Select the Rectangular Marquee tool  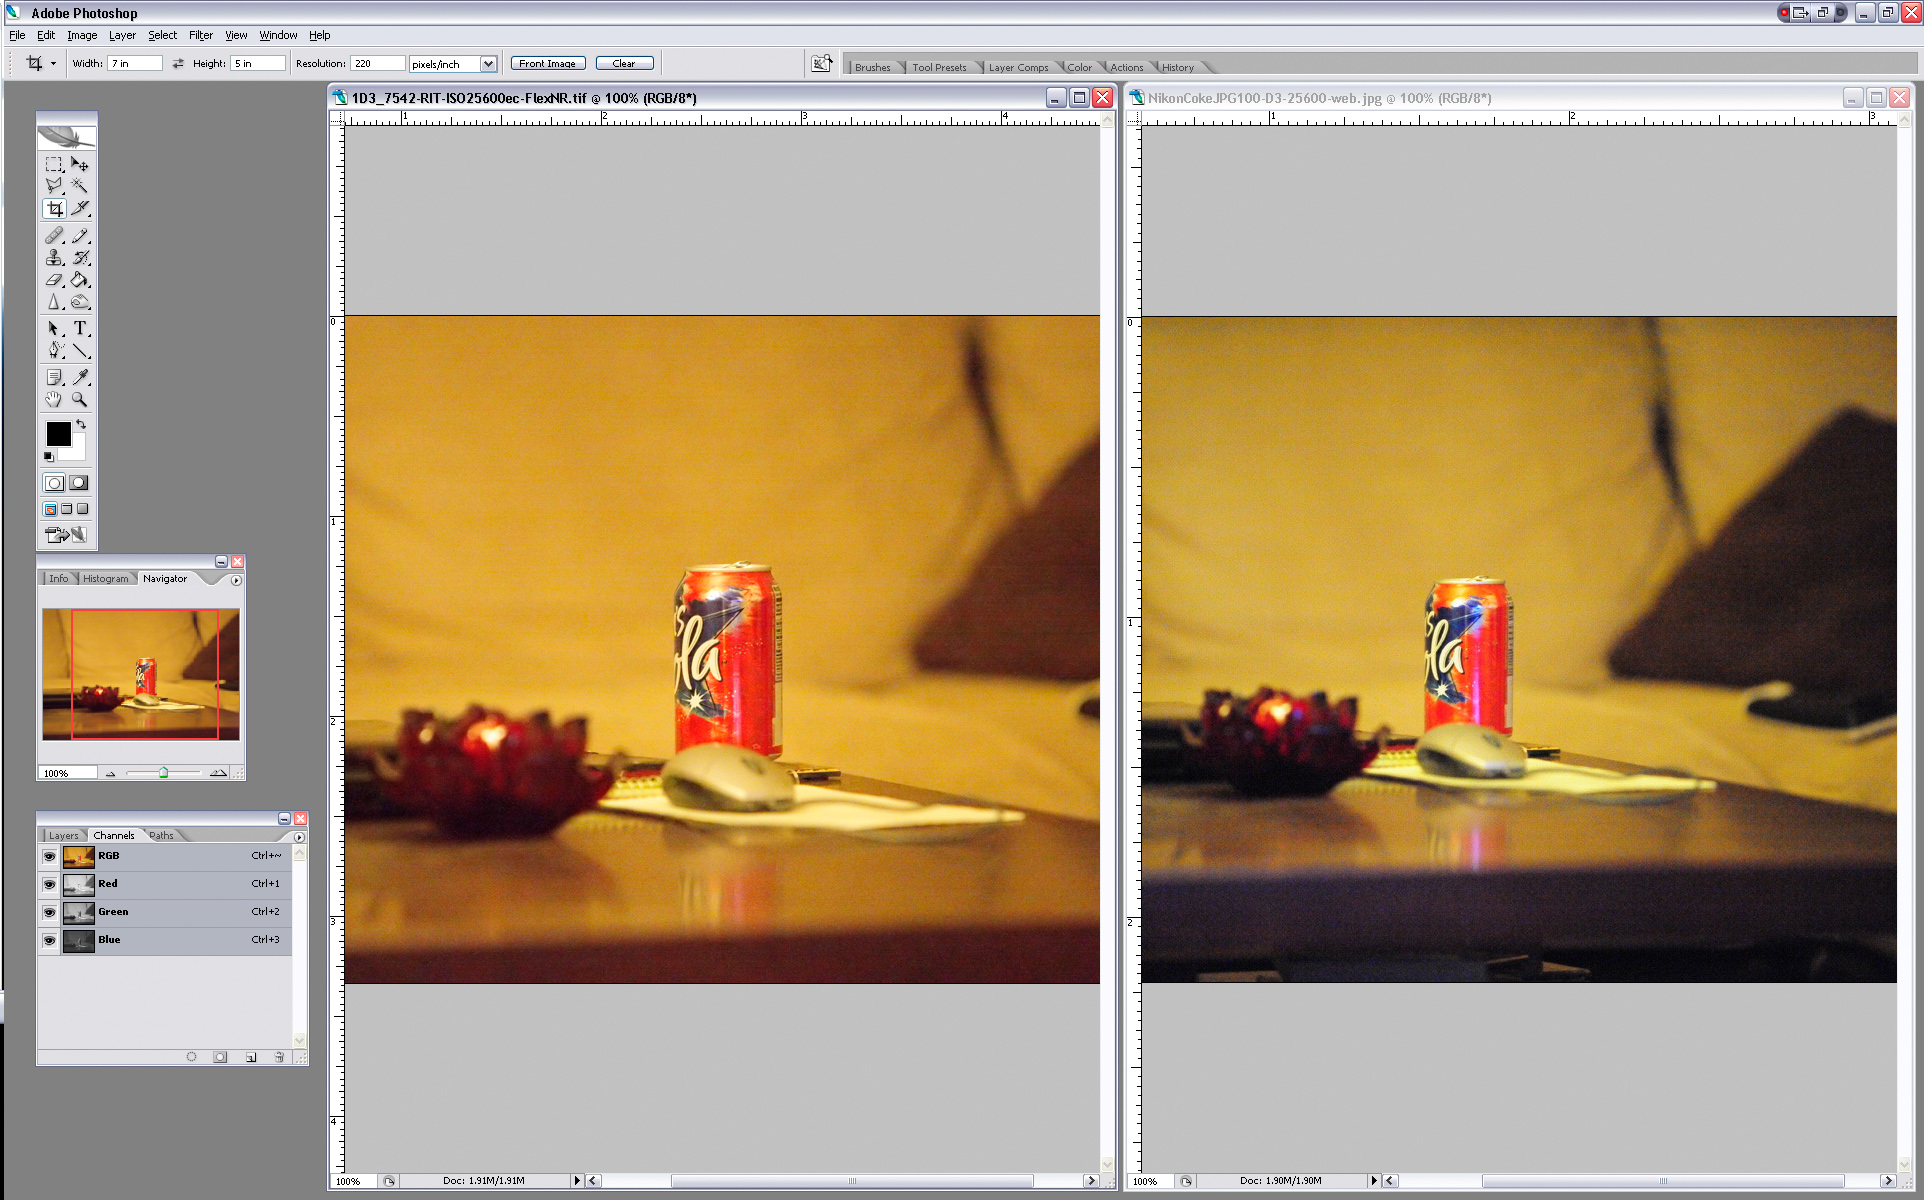coord(54,164)
